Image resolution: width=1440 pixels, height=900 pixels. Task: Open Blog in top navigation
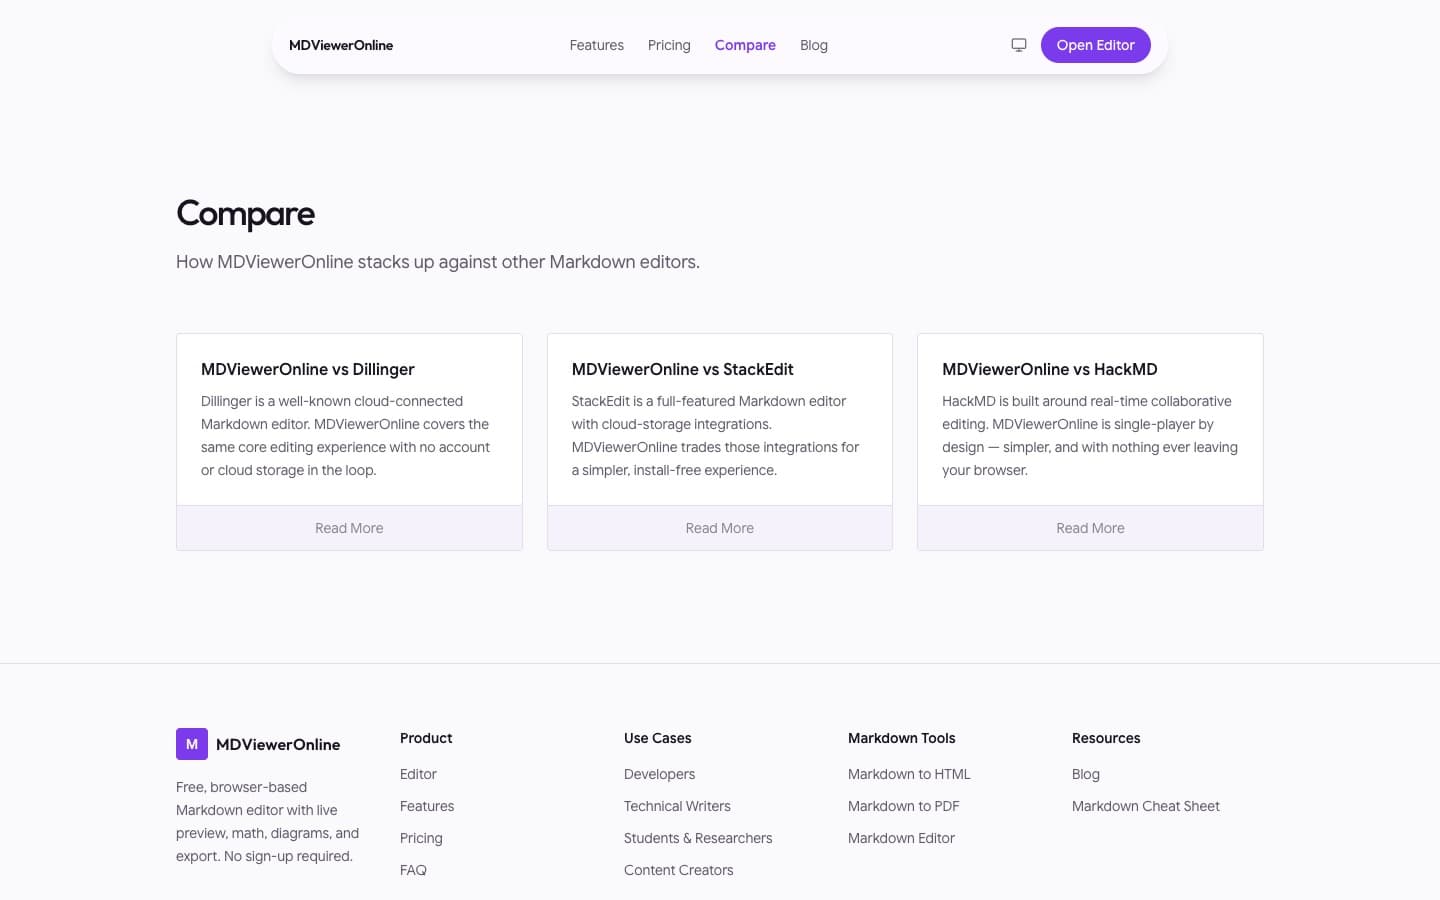pyautogui.click(x=814, y=45)
